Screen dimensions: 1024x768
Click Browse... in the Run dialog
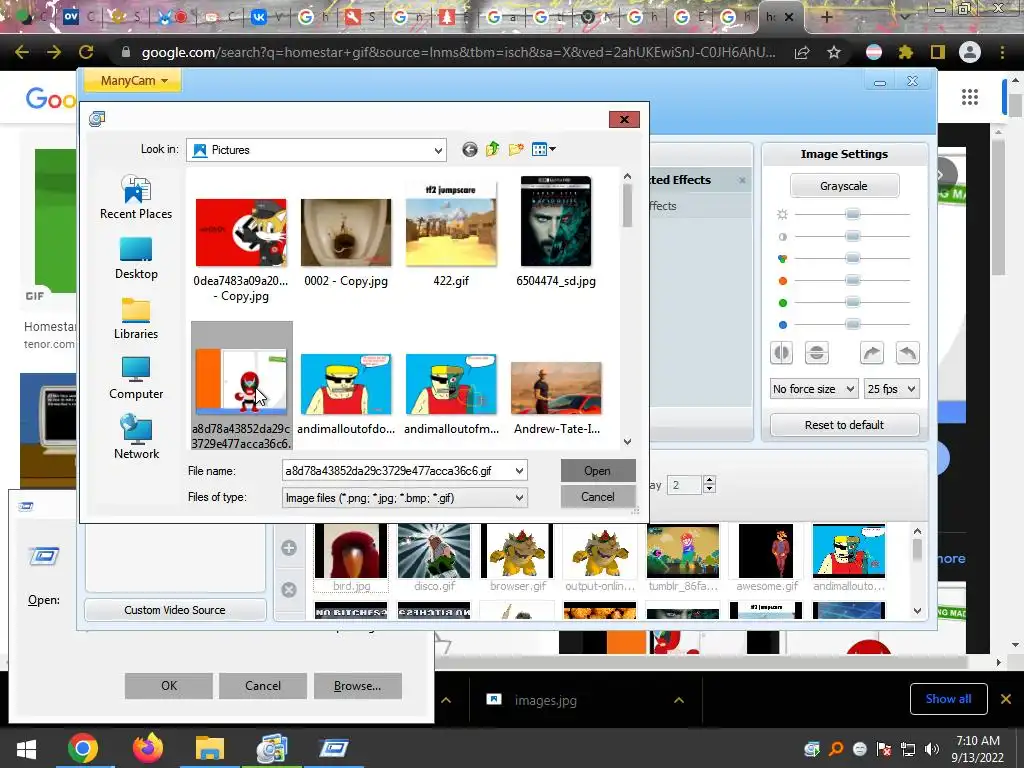click(x=357, y=686)
